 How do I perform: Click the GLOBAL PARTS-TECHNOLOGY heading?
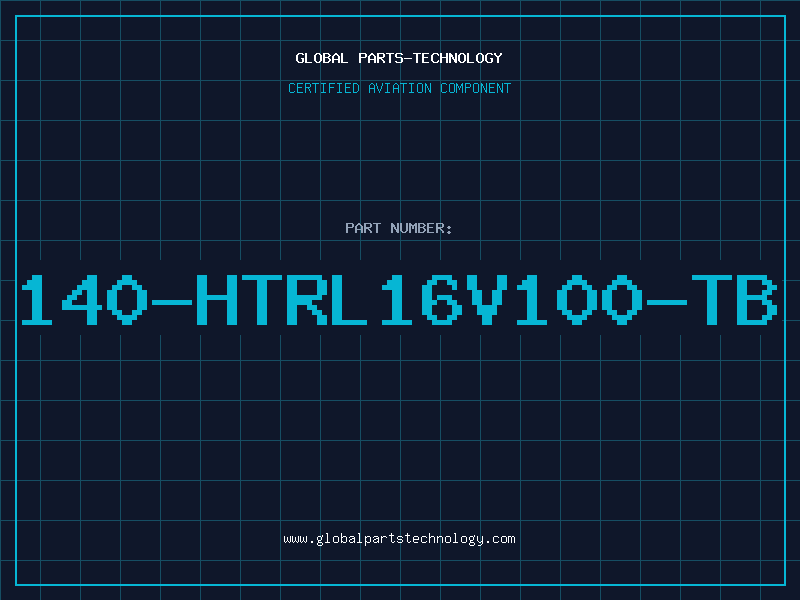(399, 58)
